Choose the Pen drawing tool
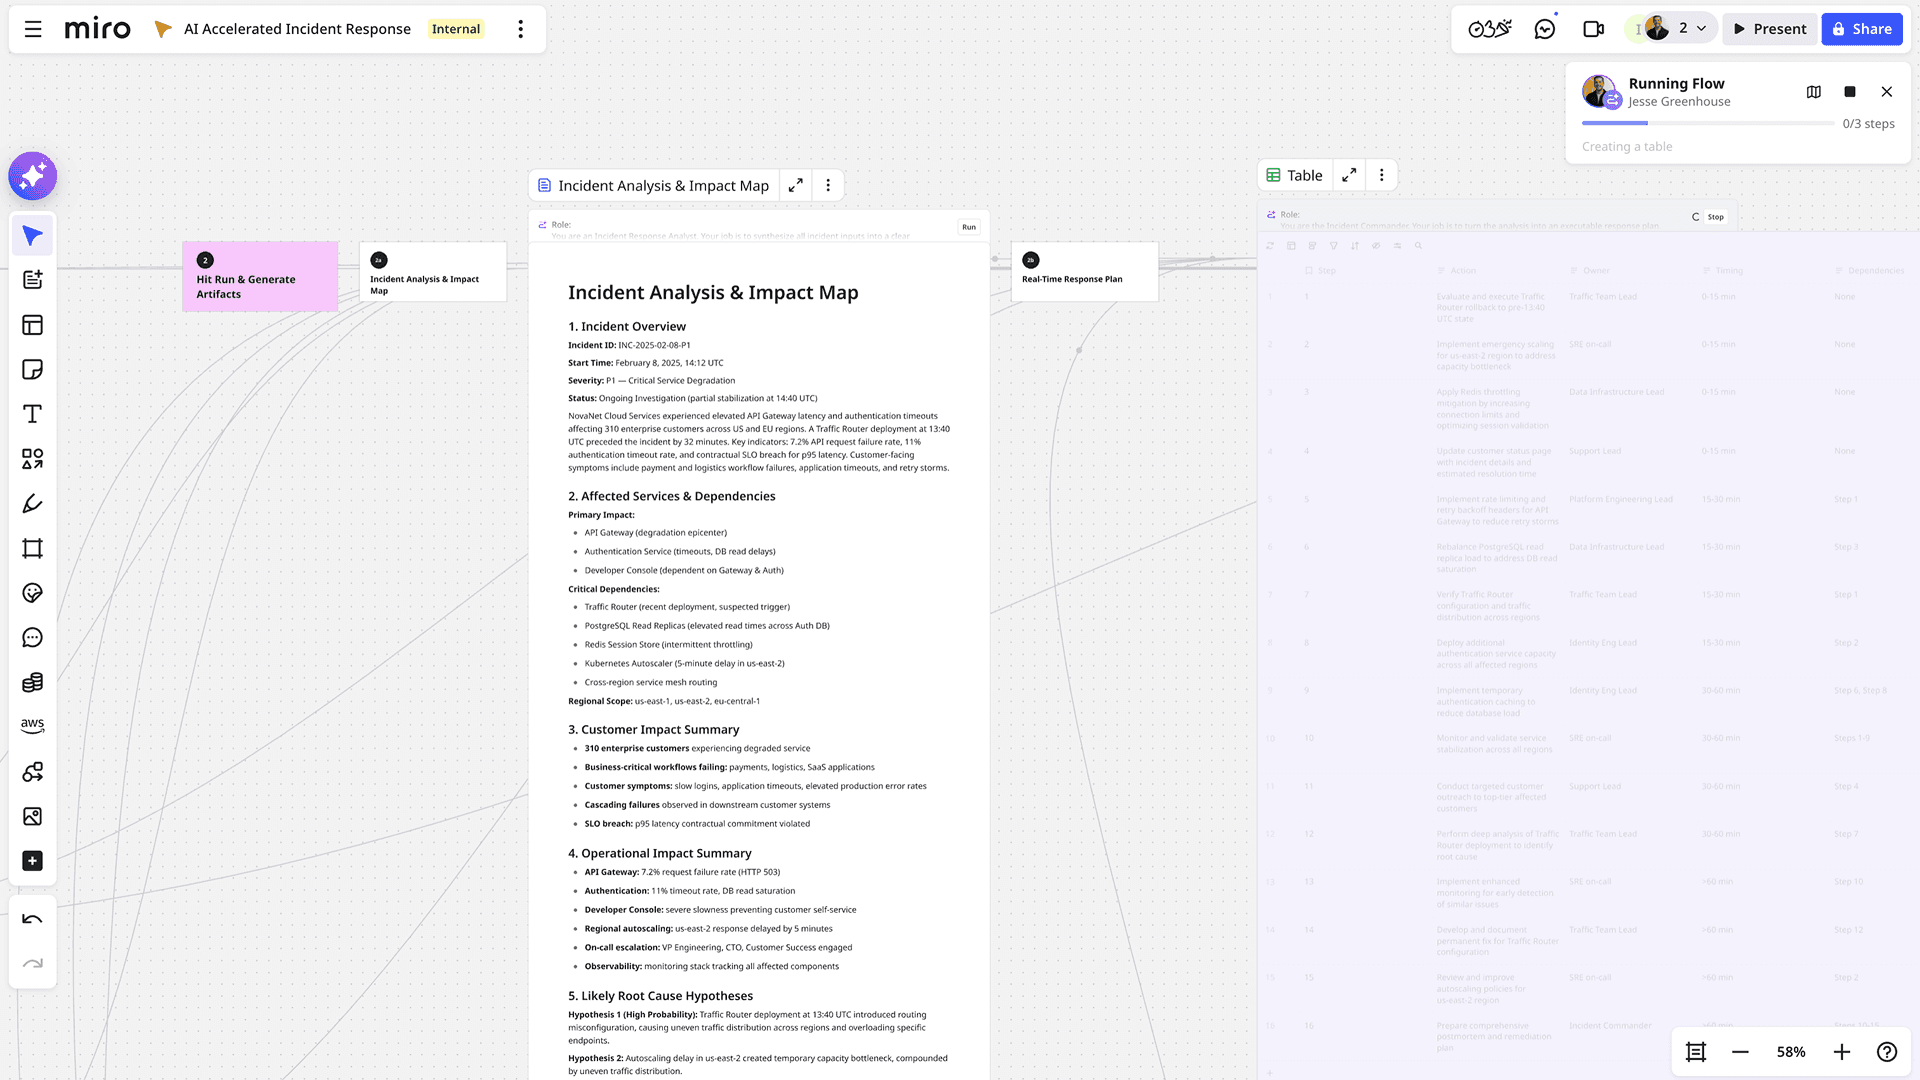This screenshot has height=1080, width=1920. coord(32,504)
